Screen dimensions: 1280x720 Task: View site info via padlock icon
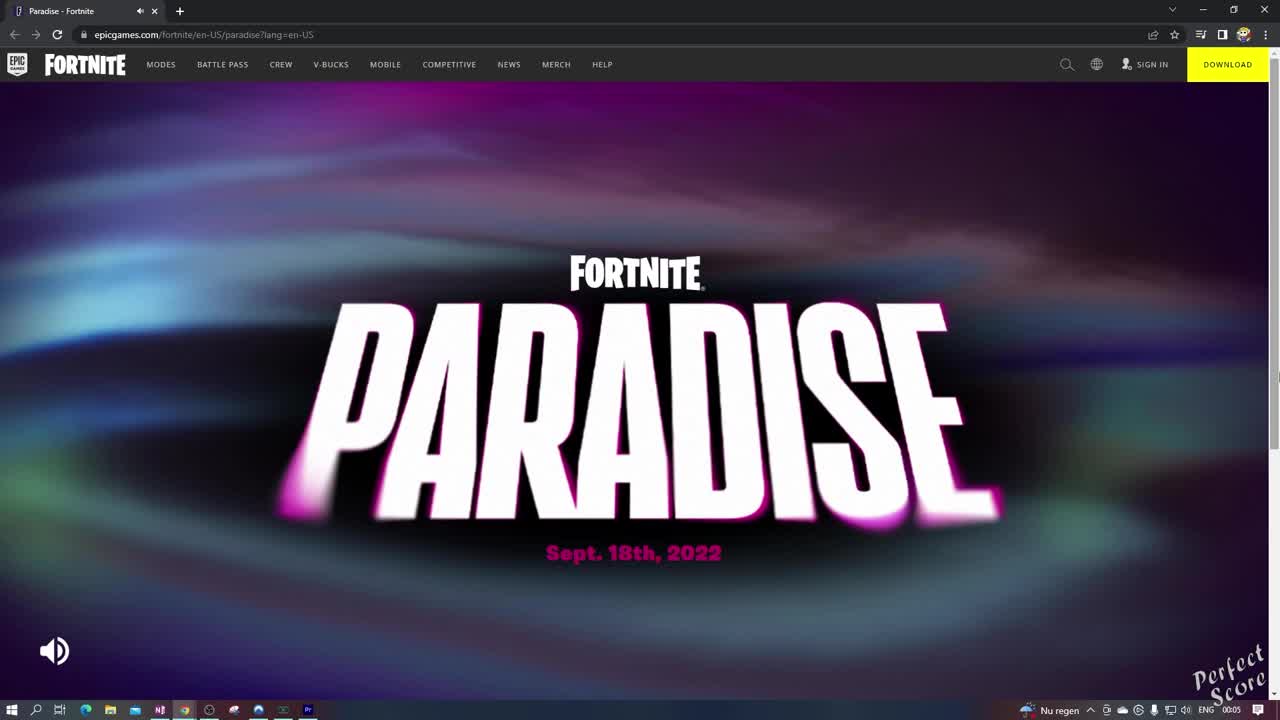tap(84, 35)
